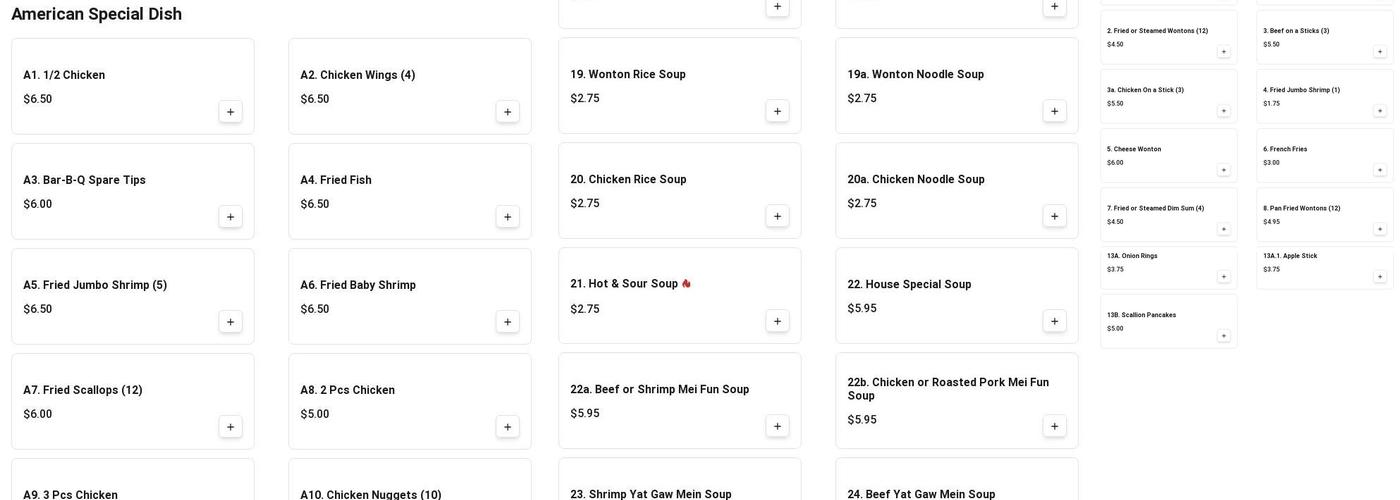Add 6. French Fries from small menu
Viewport: 1400px width, 500px height.
1380,170
